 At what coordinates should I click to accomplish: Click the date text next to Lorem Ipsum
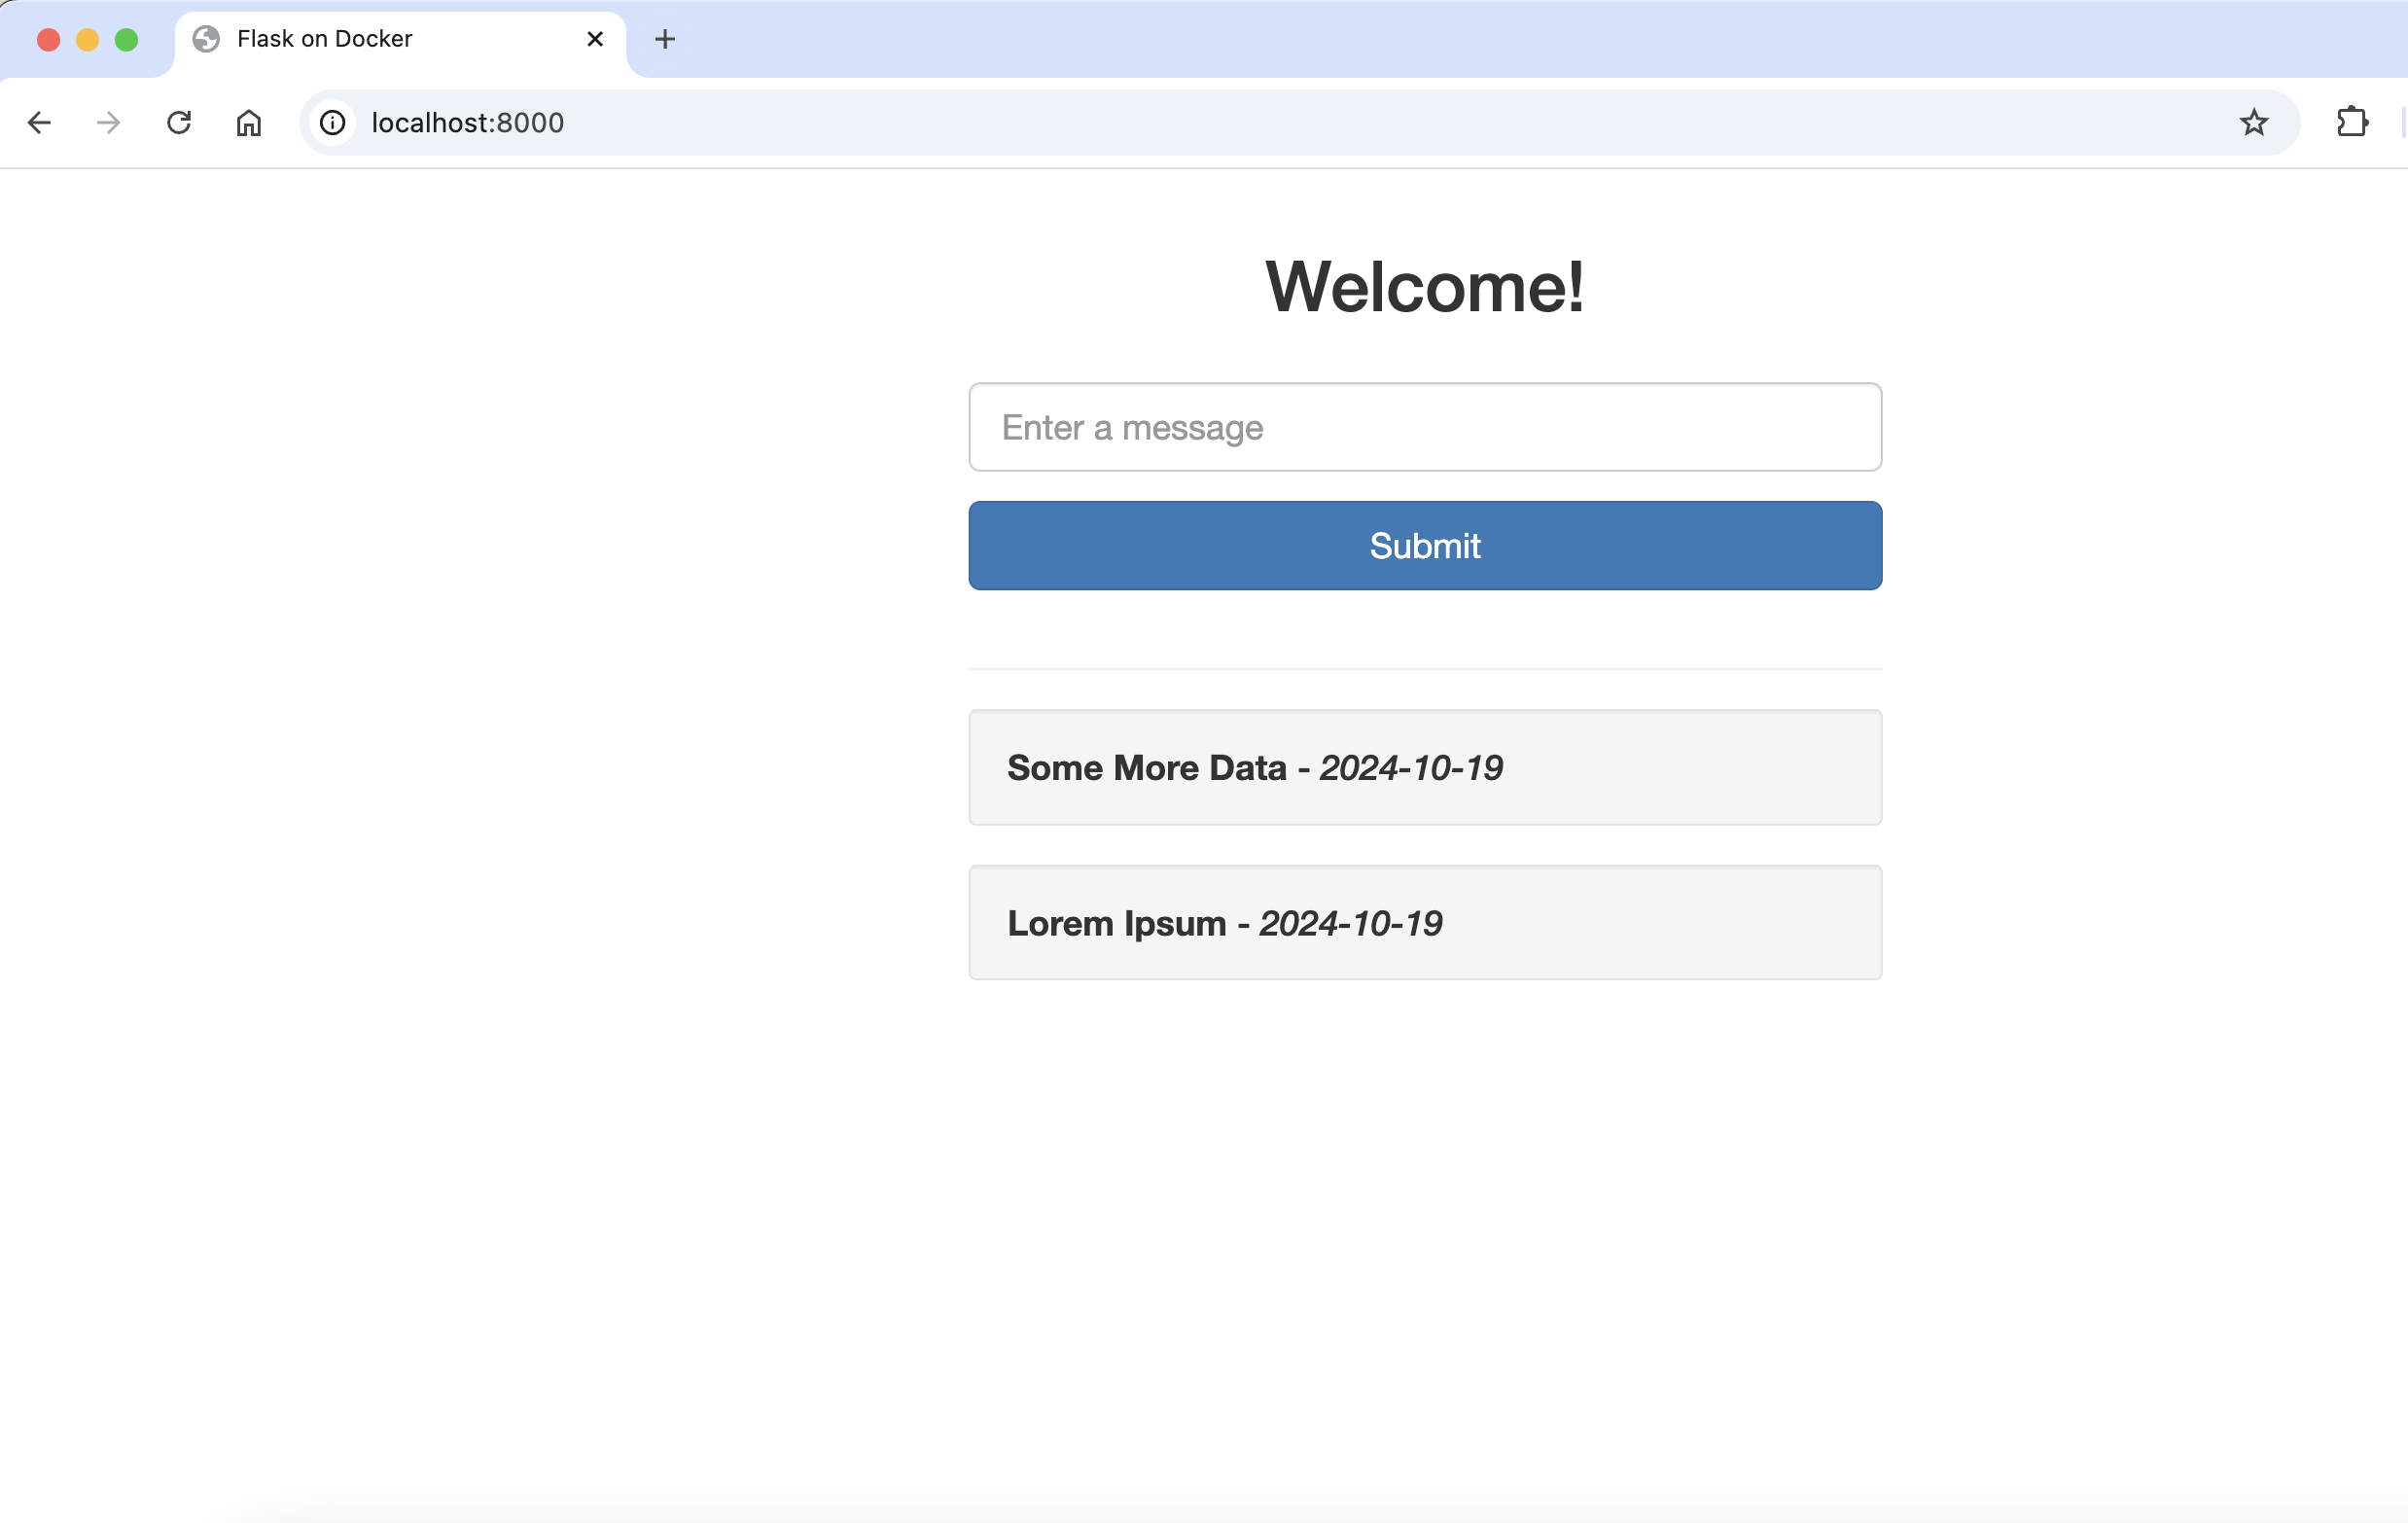[1349, 922]
